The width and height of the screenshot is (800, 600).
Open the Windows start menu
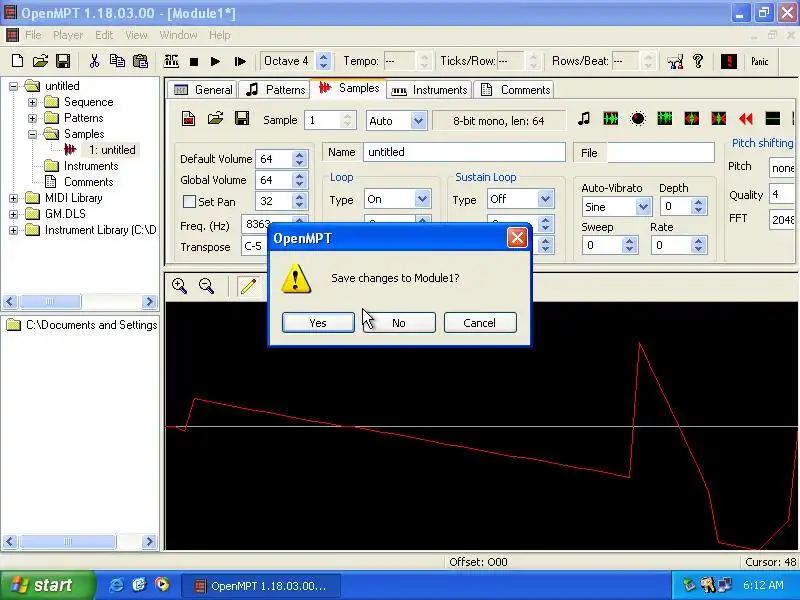(47, 585)
